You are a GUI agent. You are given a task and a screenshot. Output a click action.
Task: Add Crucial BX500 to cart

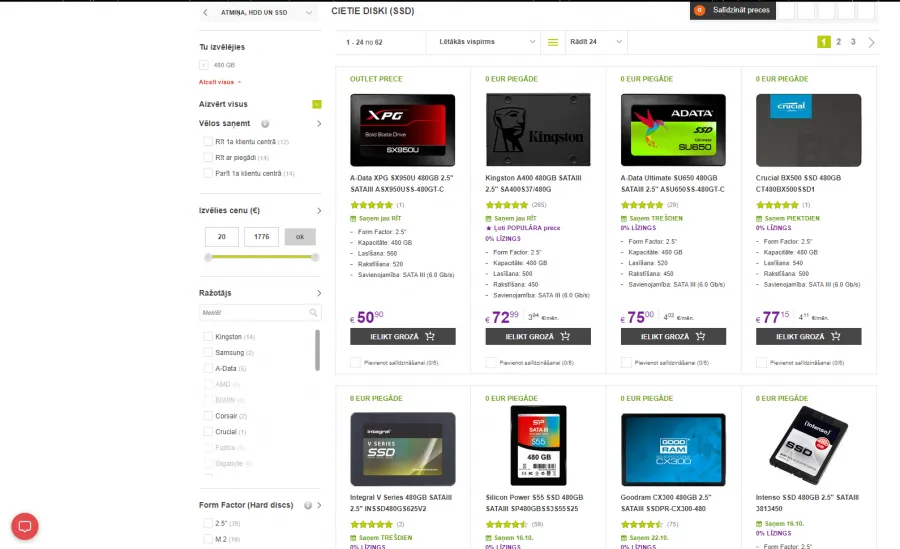pos(808,337)
